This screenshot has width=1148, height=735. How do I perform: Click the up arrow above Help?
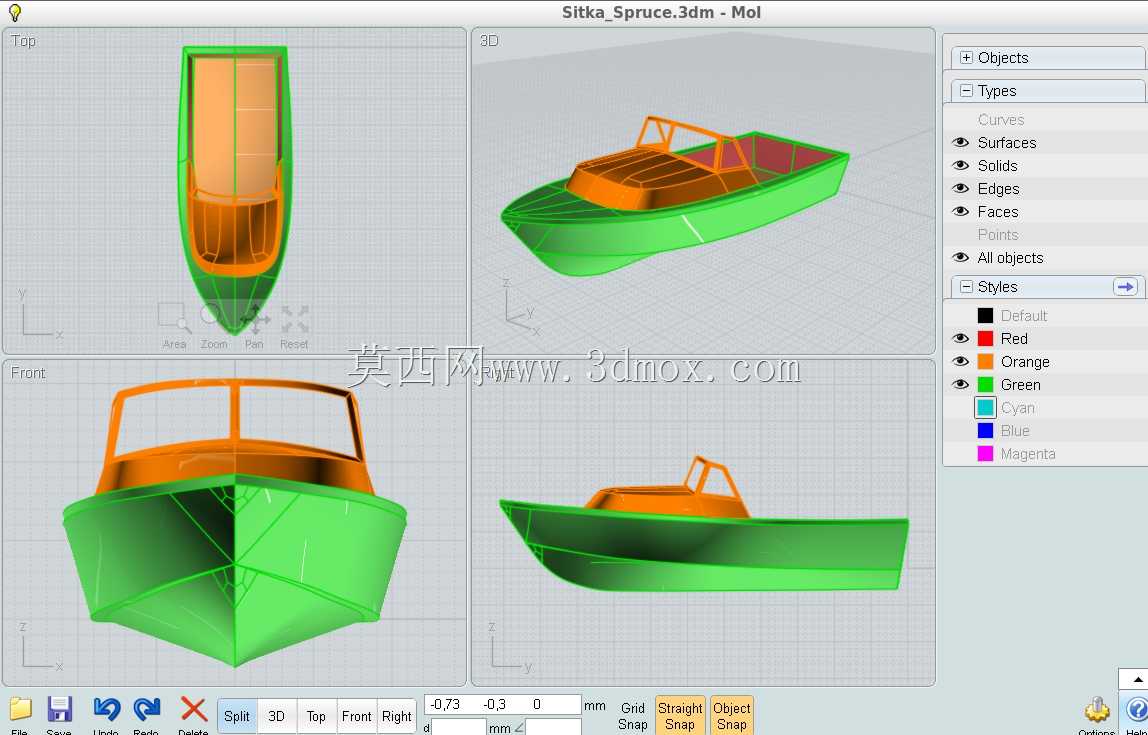click(x=1138, y=679)
